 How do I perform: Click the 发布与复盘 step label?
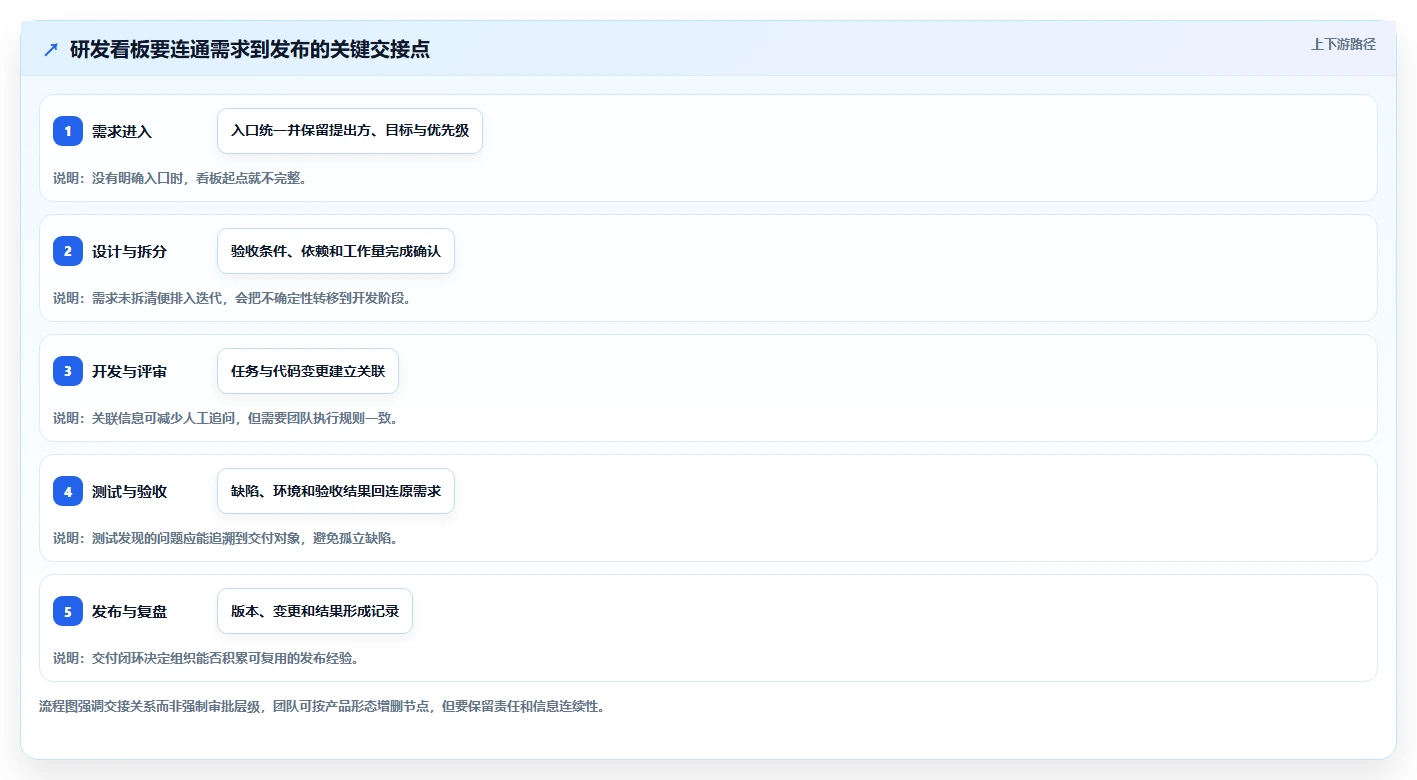tap(129, 611)
